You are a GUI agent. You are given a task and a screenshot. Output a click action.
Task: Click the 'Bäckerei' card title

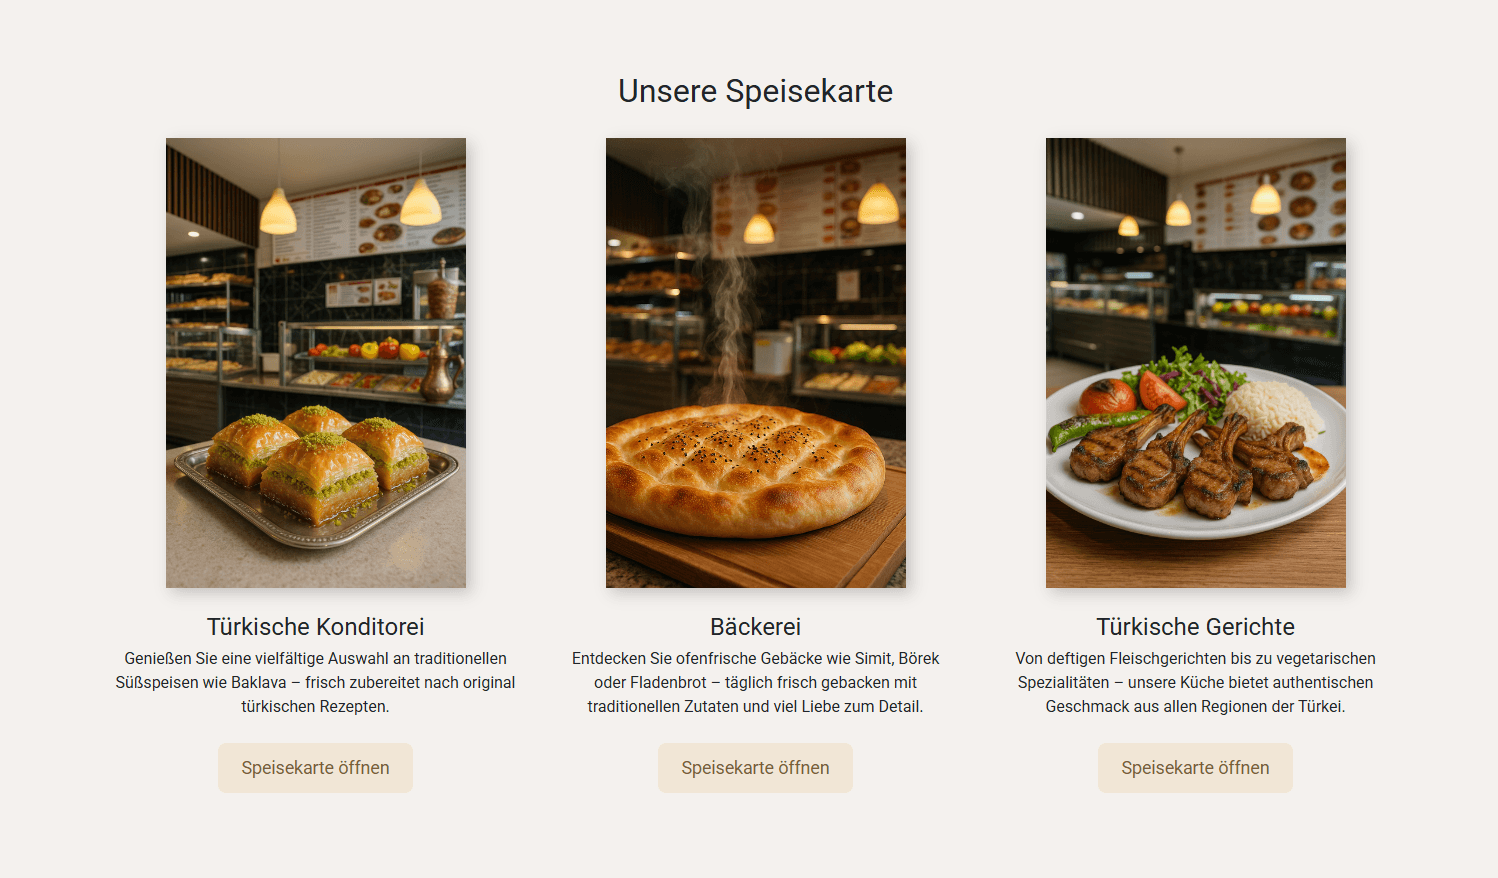coord(756,627)
